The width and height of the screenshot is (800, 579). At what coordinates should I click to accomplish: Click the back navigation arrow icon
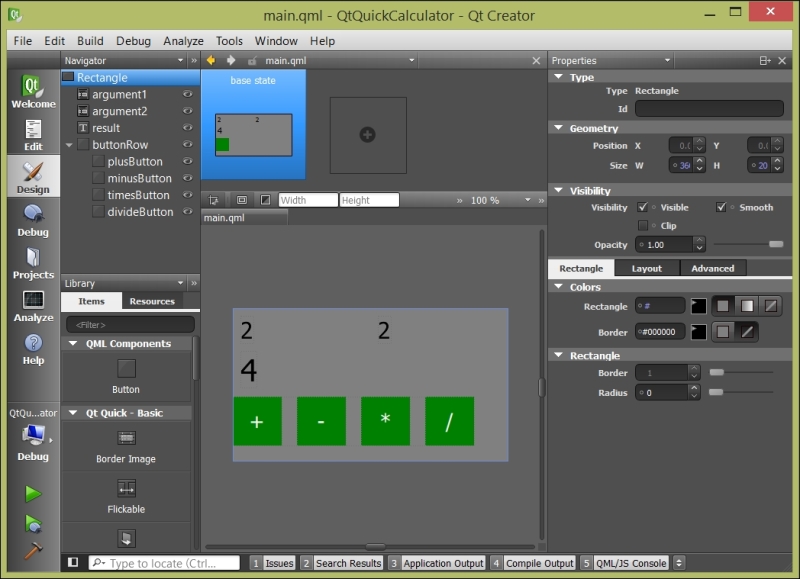click(209, 59)
